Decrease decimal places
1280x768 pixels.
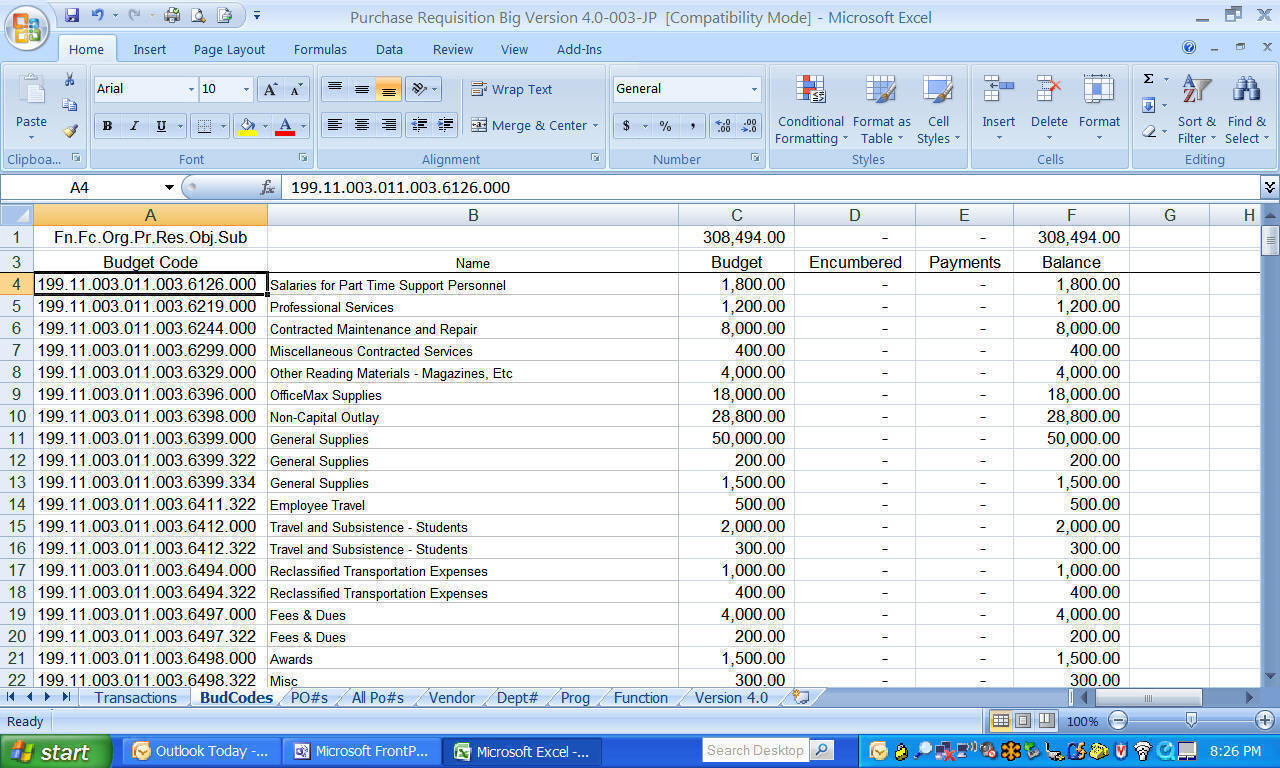[748, 126]
